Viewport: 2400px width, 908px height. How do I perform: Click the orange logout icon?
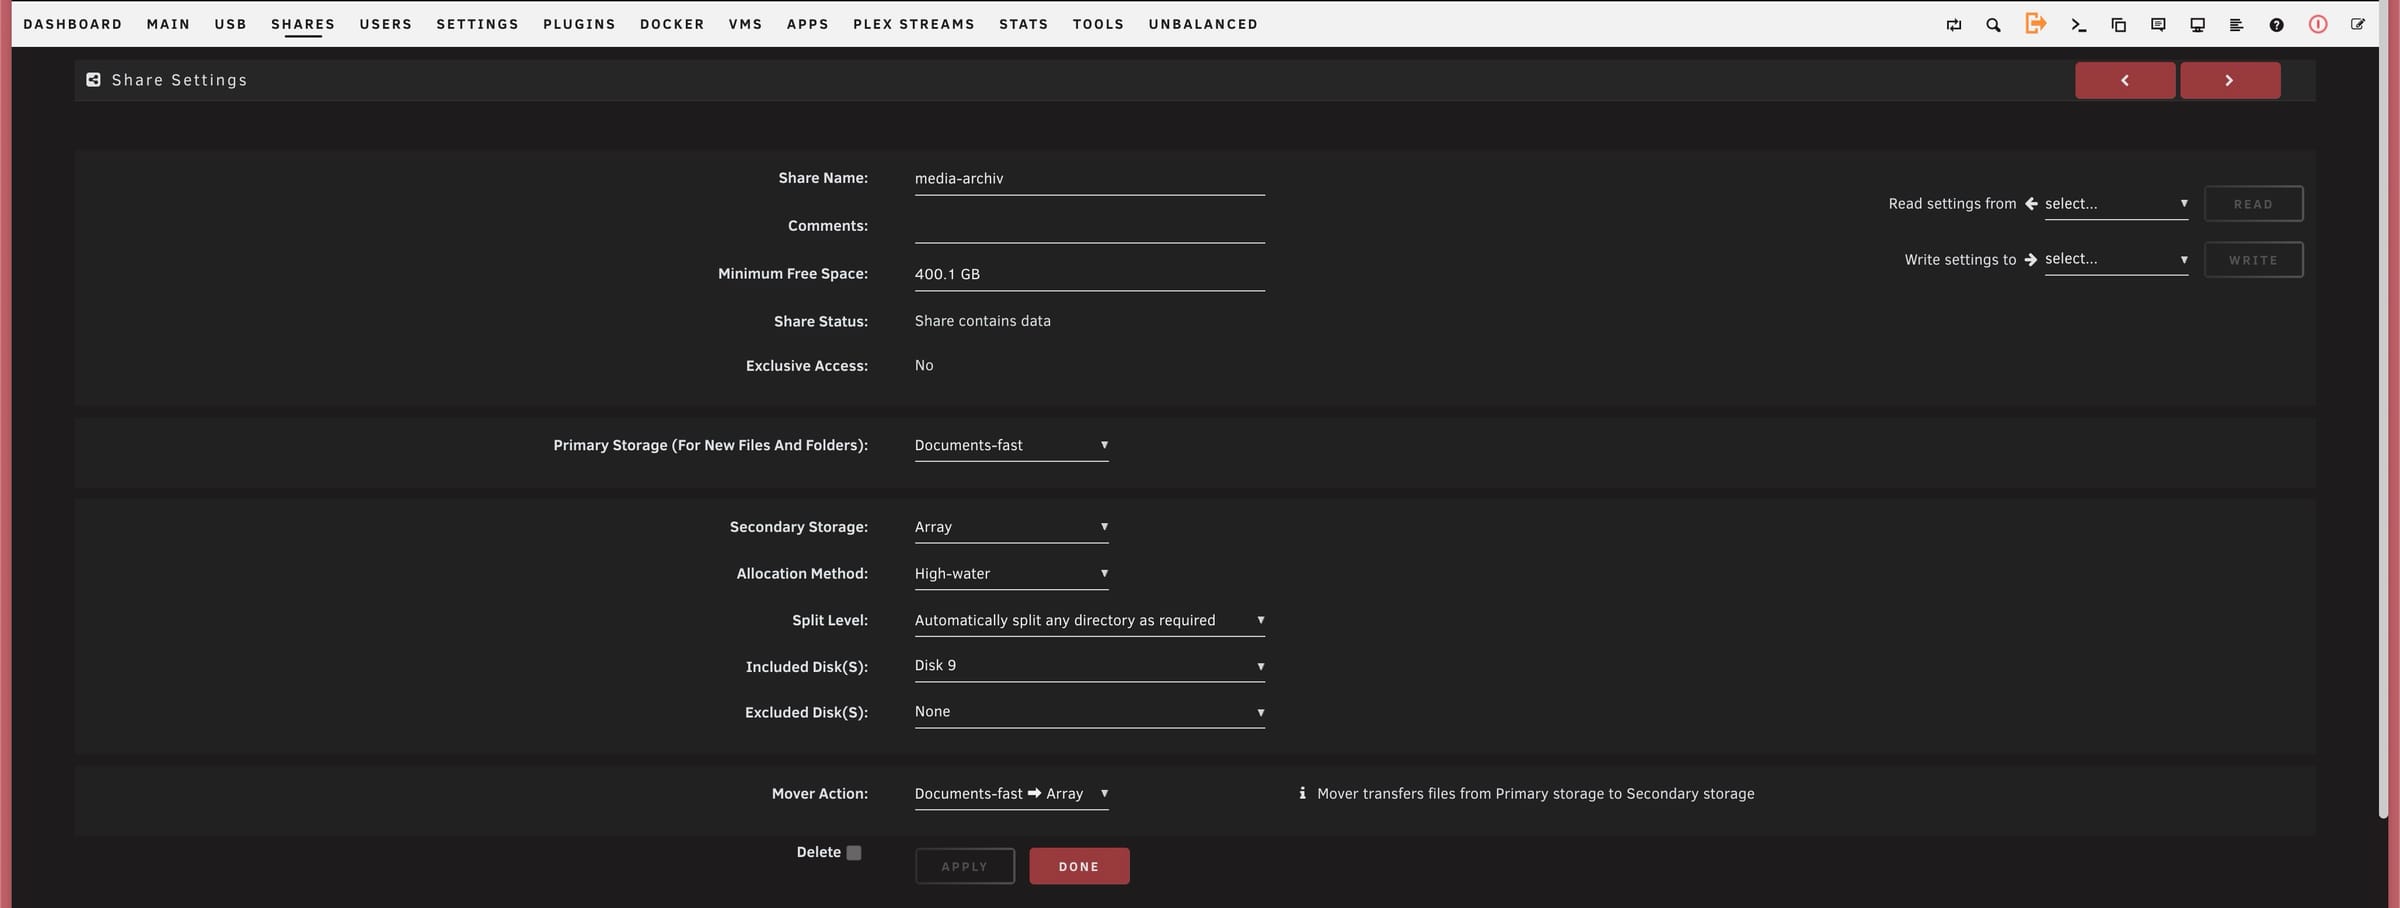coord(2035,24)
